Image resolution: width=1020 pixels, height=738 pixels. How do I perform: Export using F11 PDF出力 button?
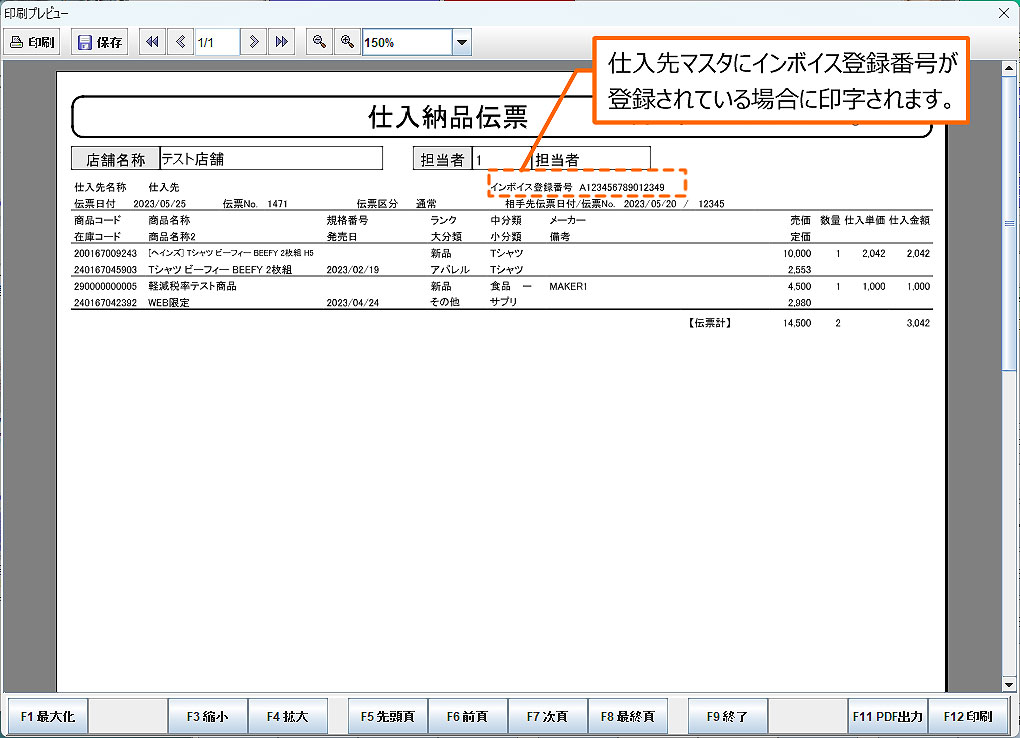887,716
